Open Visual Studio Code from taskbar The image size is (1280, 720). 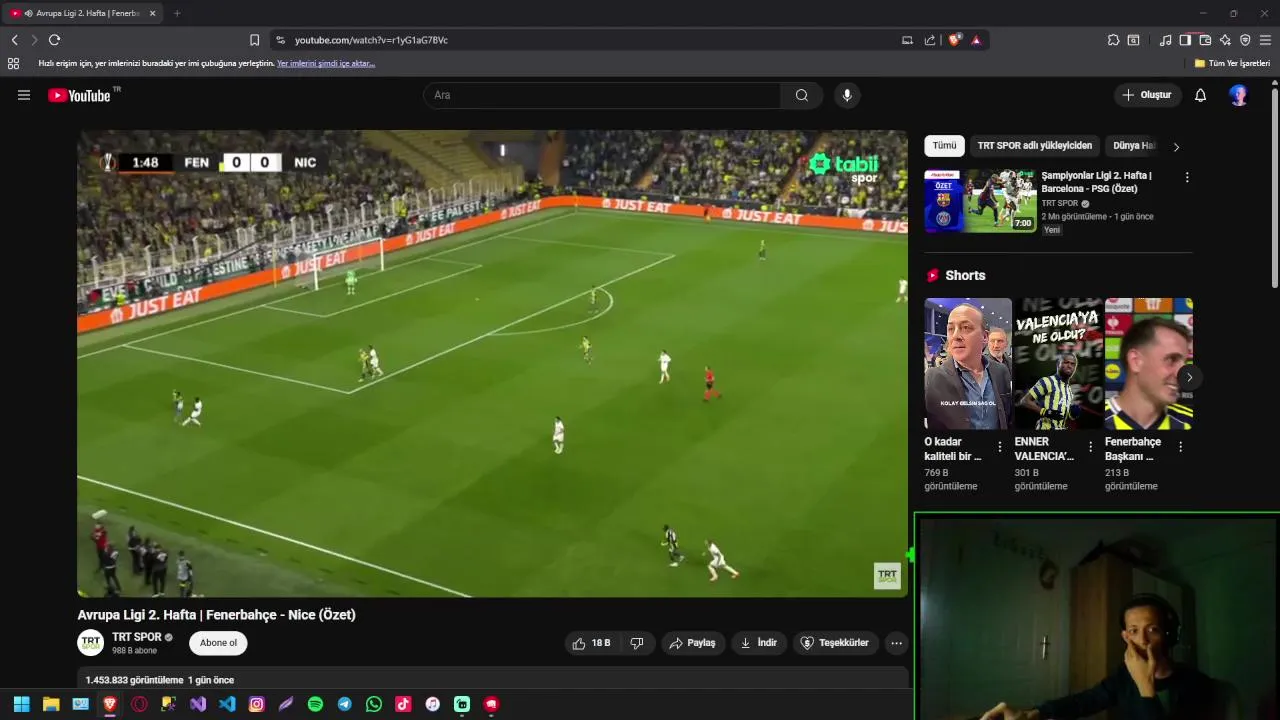(x=227, y=704)
